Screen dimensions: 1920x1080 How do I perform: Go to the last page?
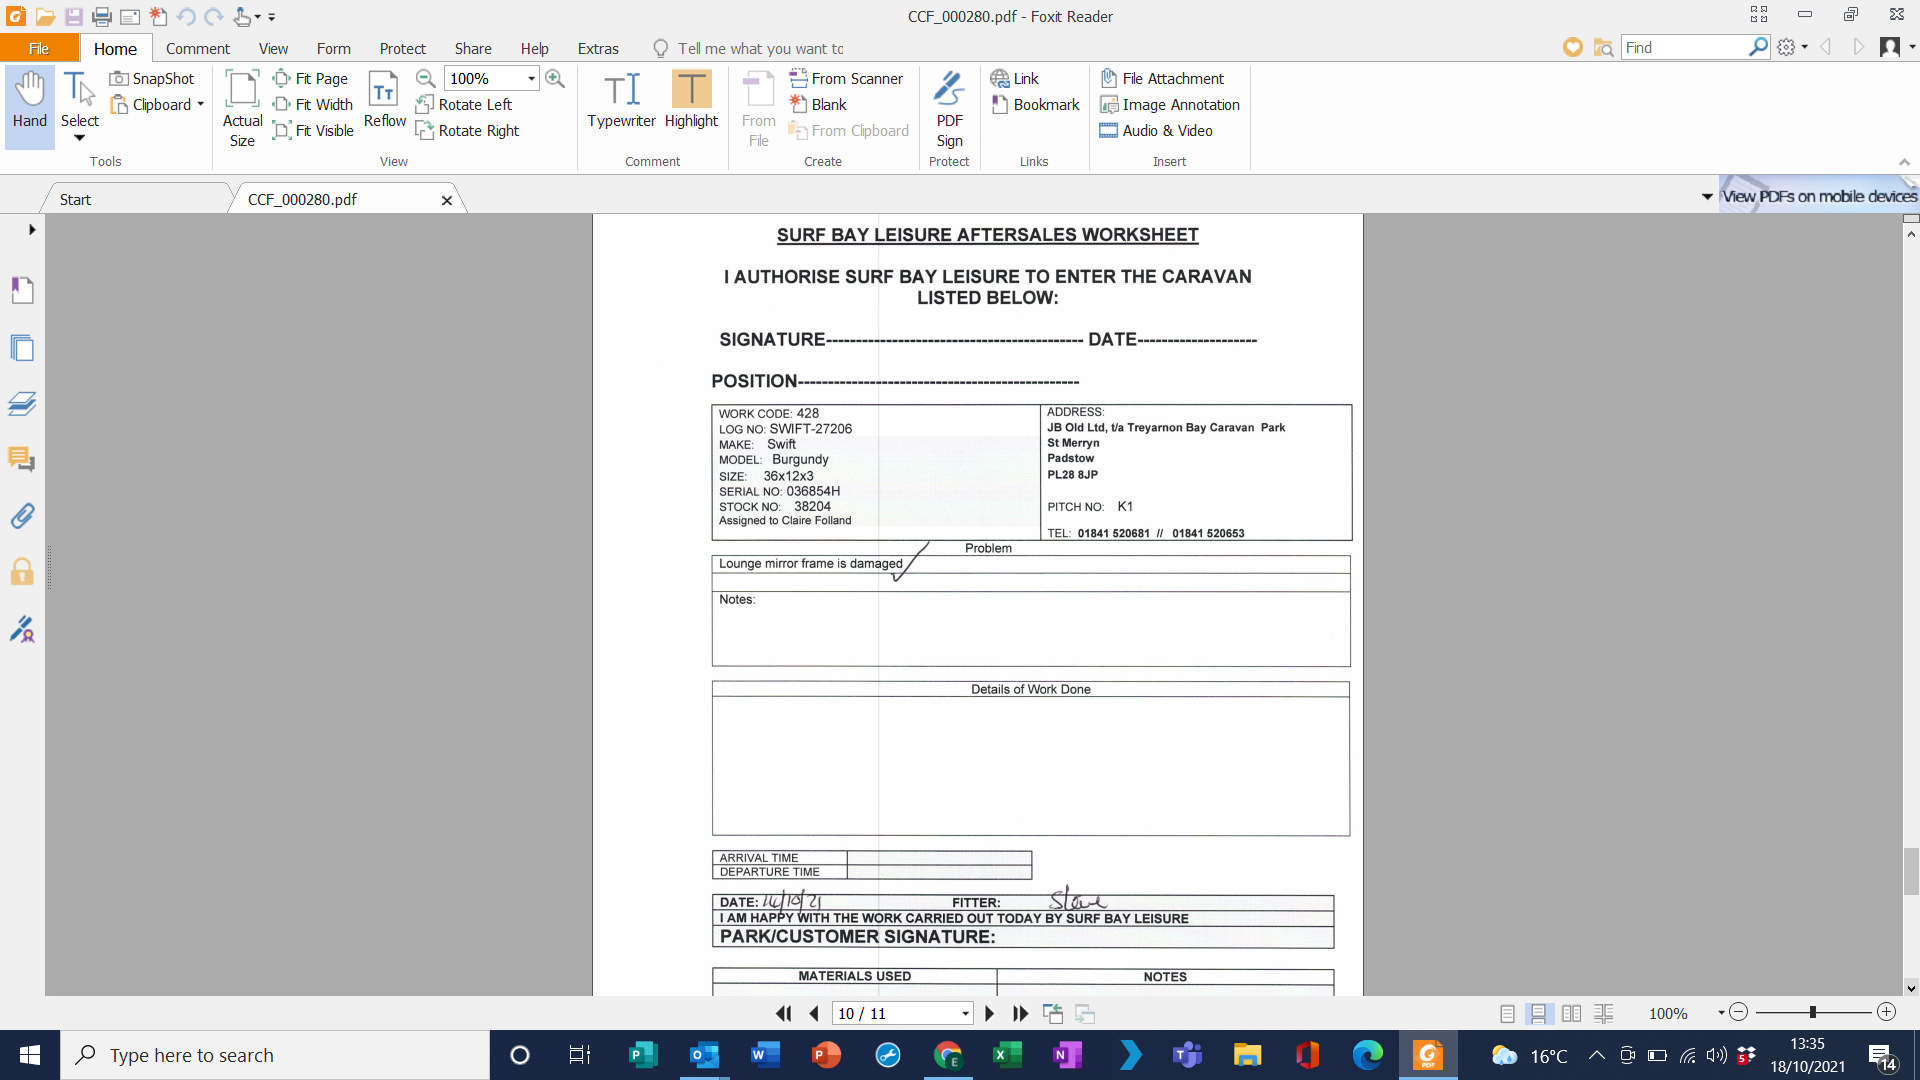[1020, 1013]
